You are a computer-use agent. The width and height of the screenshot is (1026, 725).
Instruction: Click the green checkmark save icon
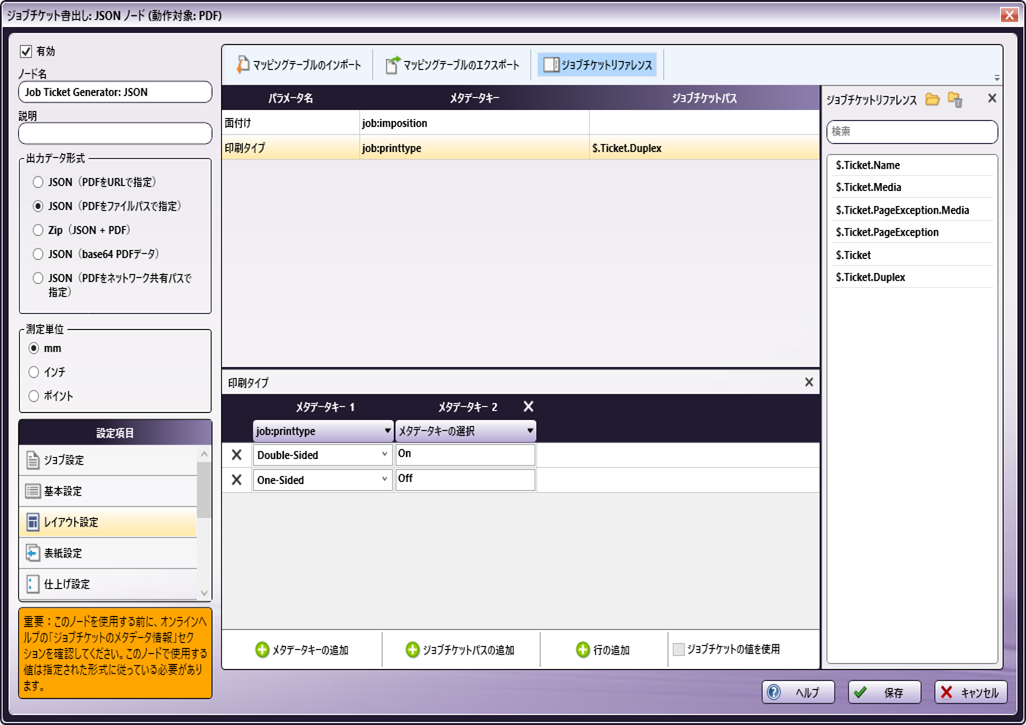(860, 692)
